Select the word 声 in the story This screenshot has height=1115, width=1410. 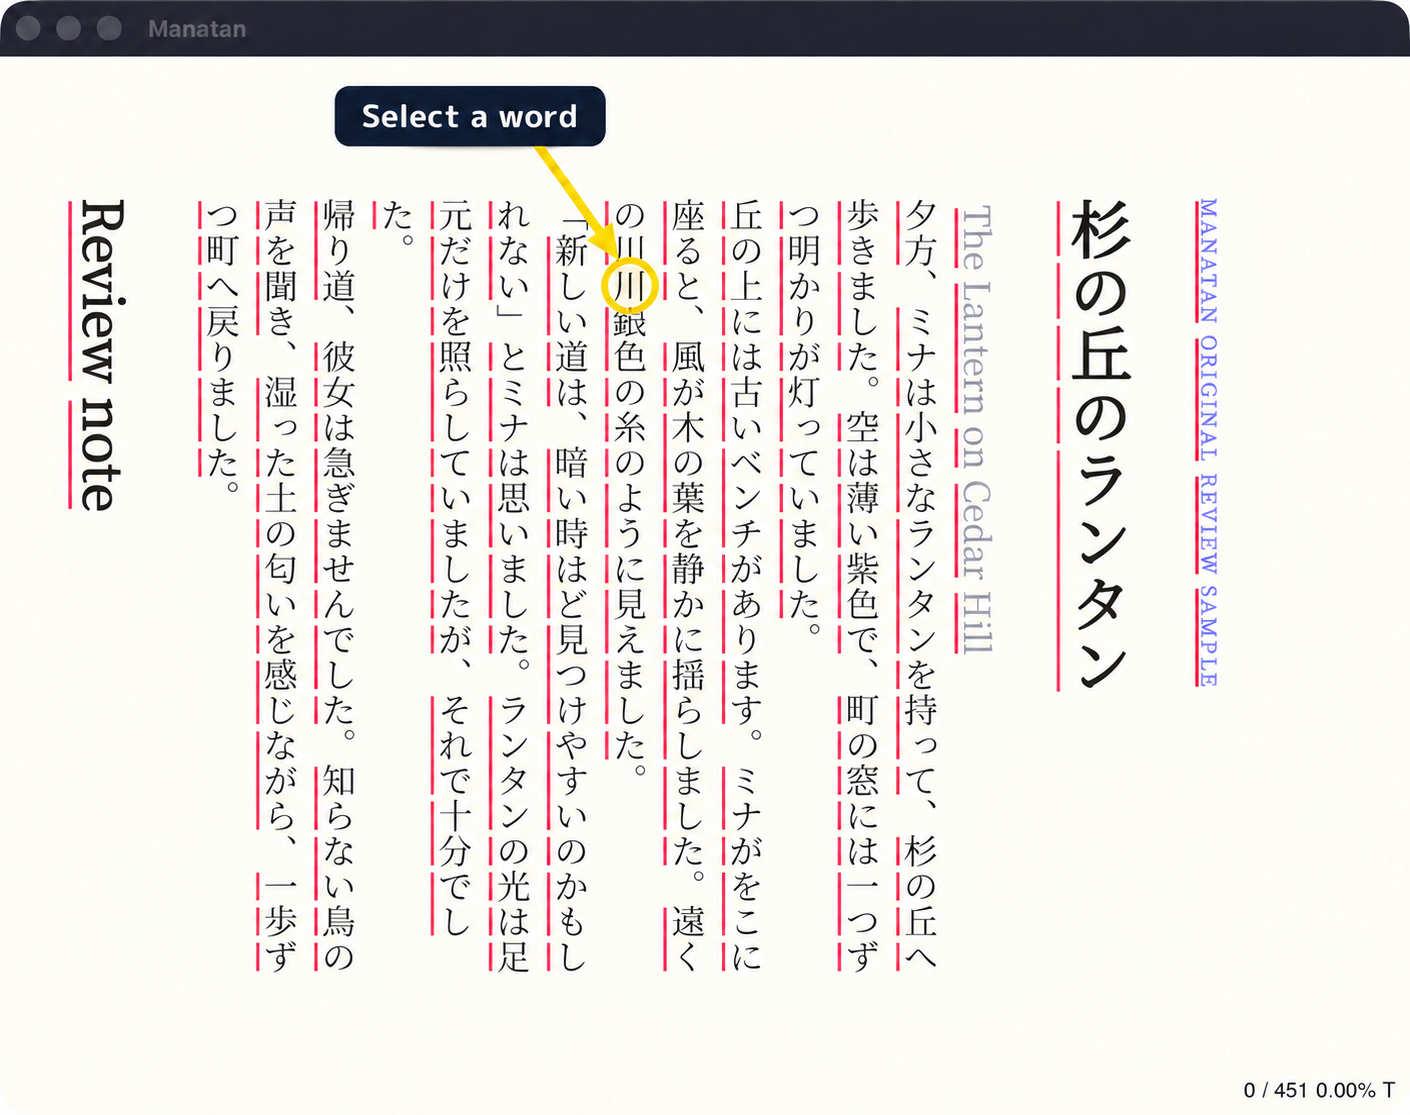click(x=281, y=216)
